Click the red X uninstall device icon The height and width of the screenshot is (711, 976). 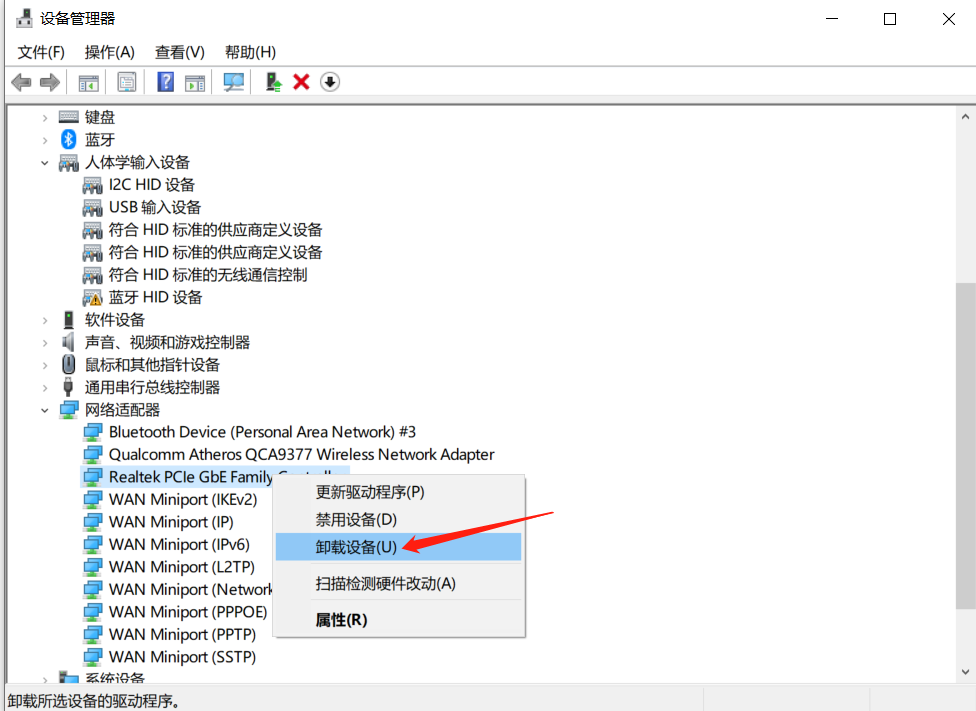click(x=301, y=82)
